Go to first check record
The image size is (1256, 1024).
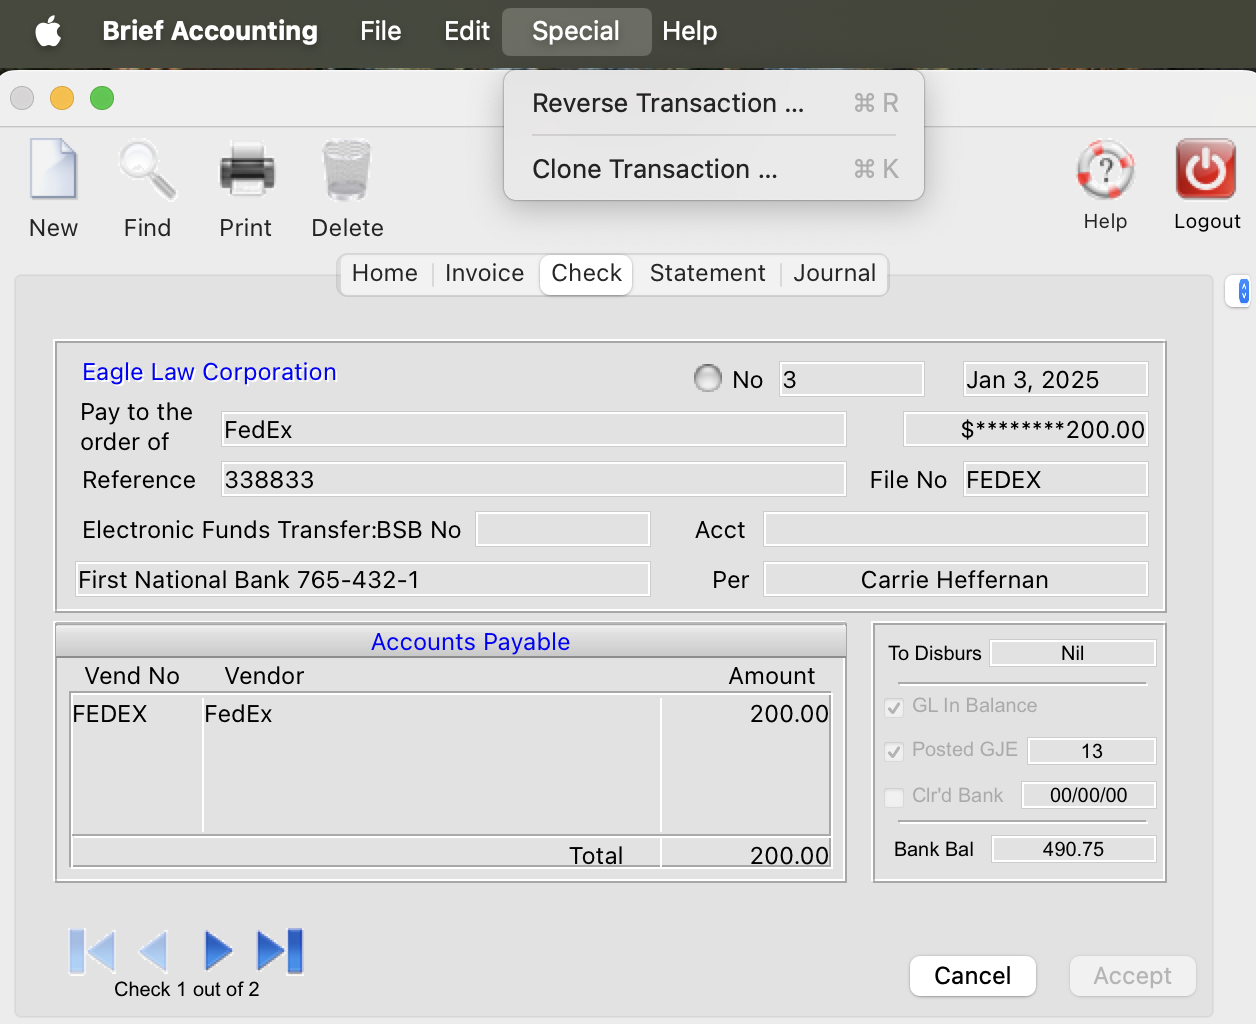[x=92, y=951]
